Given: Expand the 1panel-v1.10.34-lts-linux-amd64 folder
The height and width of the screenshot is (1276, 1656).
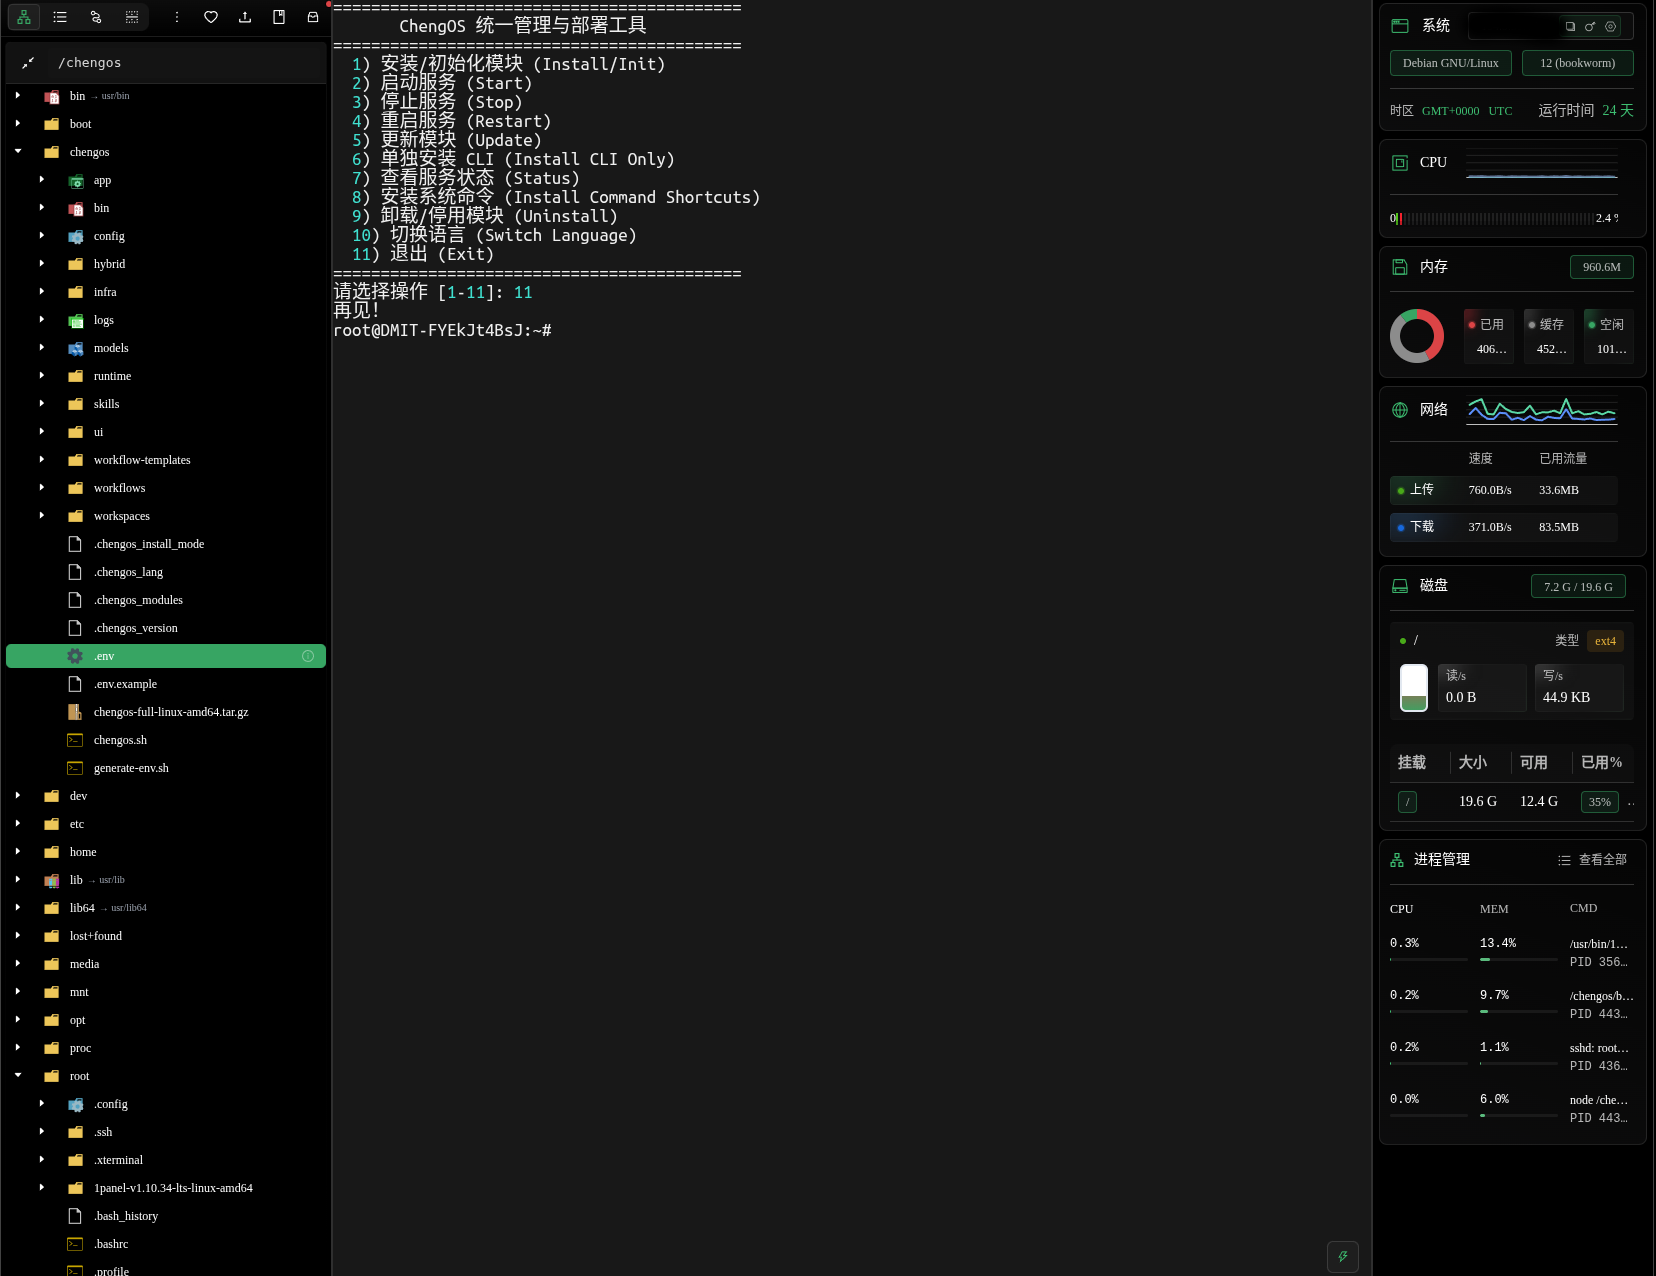Looking at the screenshot, I should click(x=42, y=1188).
